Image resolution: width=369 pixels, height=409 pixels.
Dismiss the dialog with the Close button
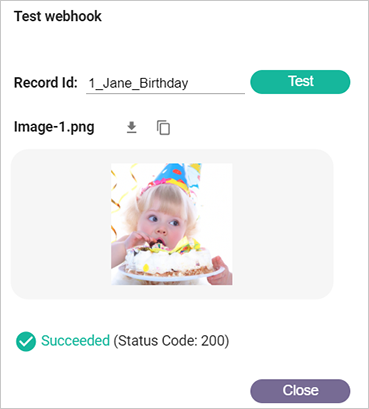pos(300,391)
